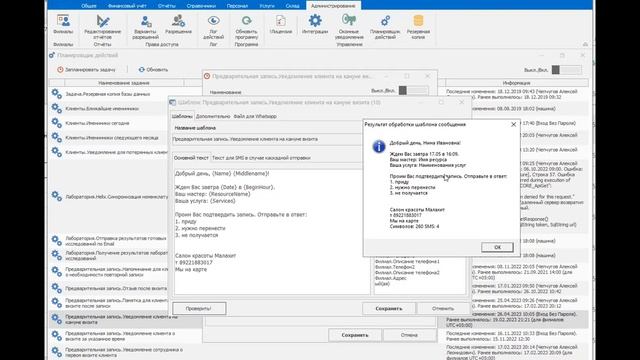Click the gear icon of Клиенты.Именинники следующего месяца
The image size is (640, 360).
point(57,138)
